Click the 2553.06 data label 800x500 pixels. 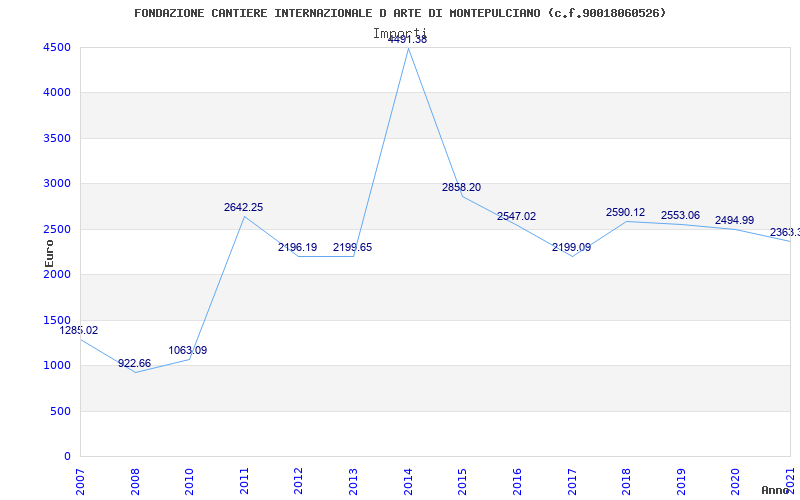[680, 216]
